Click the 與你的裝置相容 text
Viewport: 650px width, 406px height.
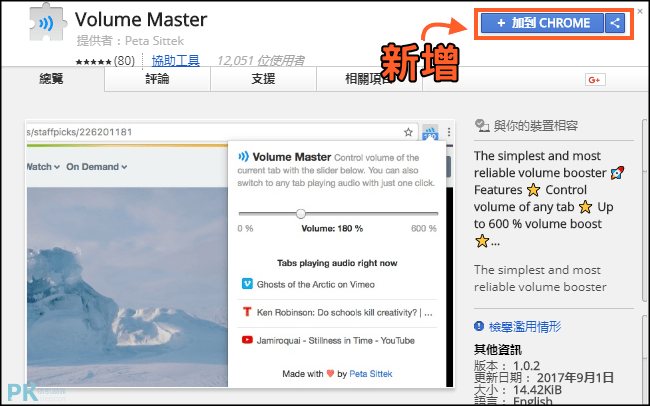click(x=536, y=126)
